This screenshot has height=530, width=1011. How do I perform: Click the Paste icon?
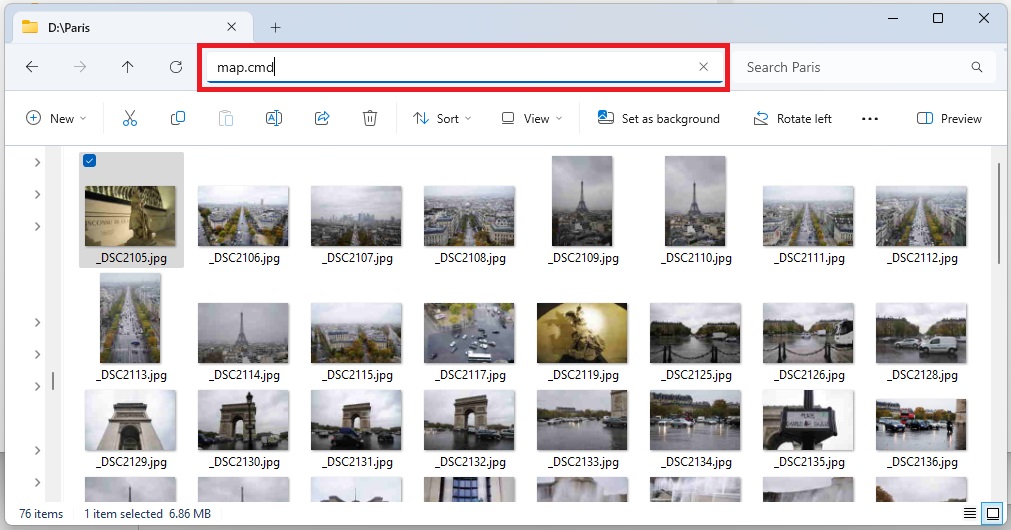[x=226, y=119]
